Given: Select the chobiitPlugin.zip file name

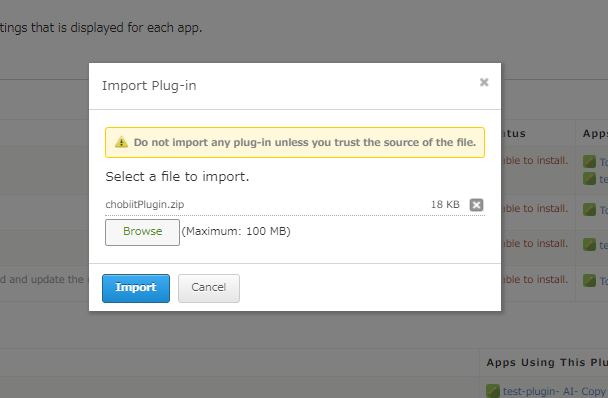Looking at the screenshot, I should pos(145,204).
